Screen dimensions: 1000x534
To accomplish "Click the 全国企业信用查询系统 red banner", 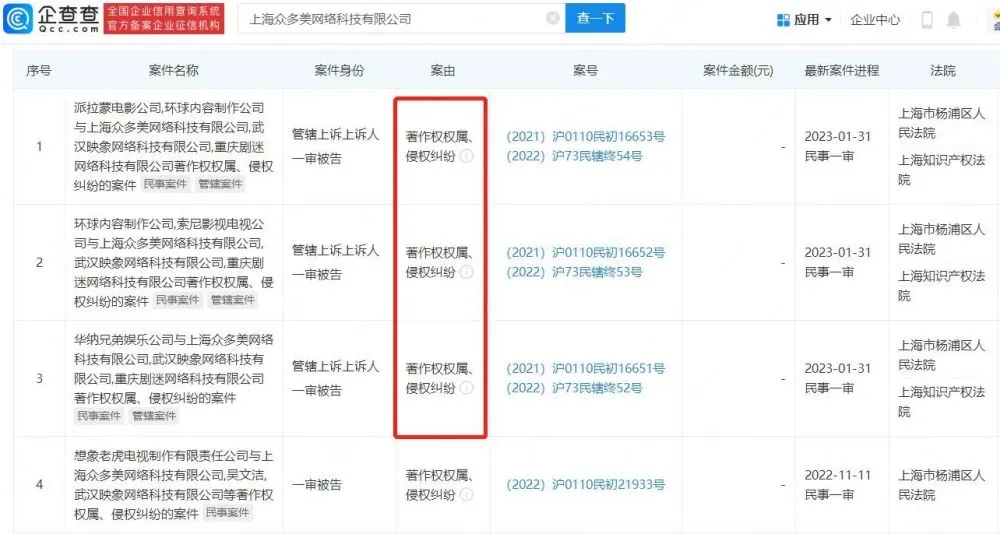I will [164, 19].
